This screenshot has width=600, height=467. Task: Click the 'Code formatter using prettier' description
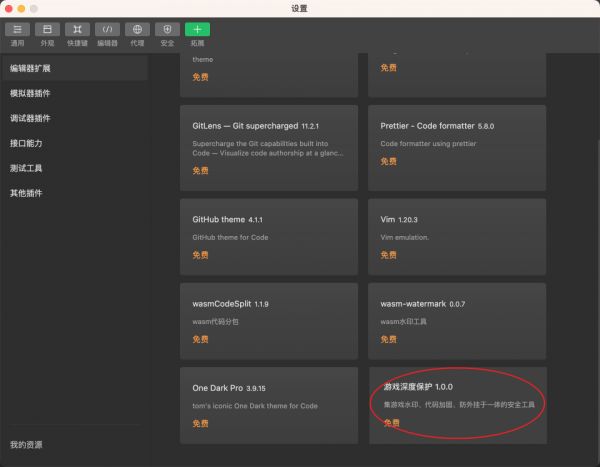428,144
